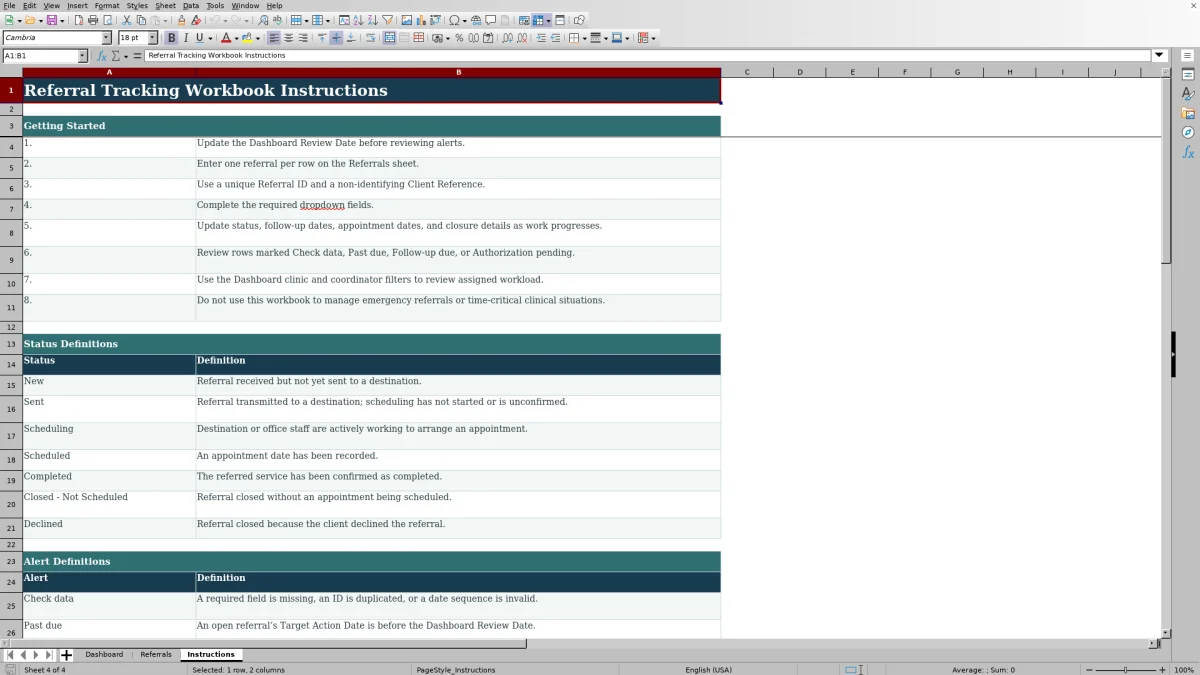Open the Format menu
Screen dimensions: 1200x675
pos(107,6)
